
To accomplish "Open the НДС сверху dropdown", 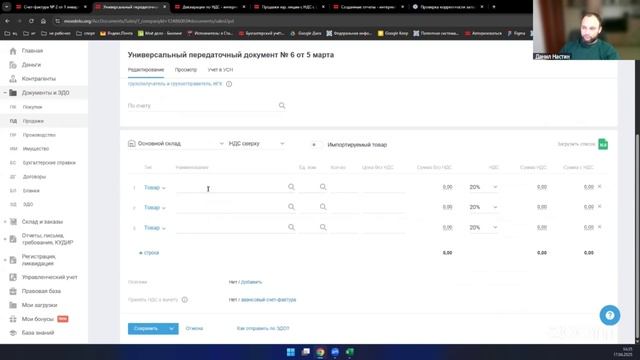I will pyautogui.click(x=256, y=144).
